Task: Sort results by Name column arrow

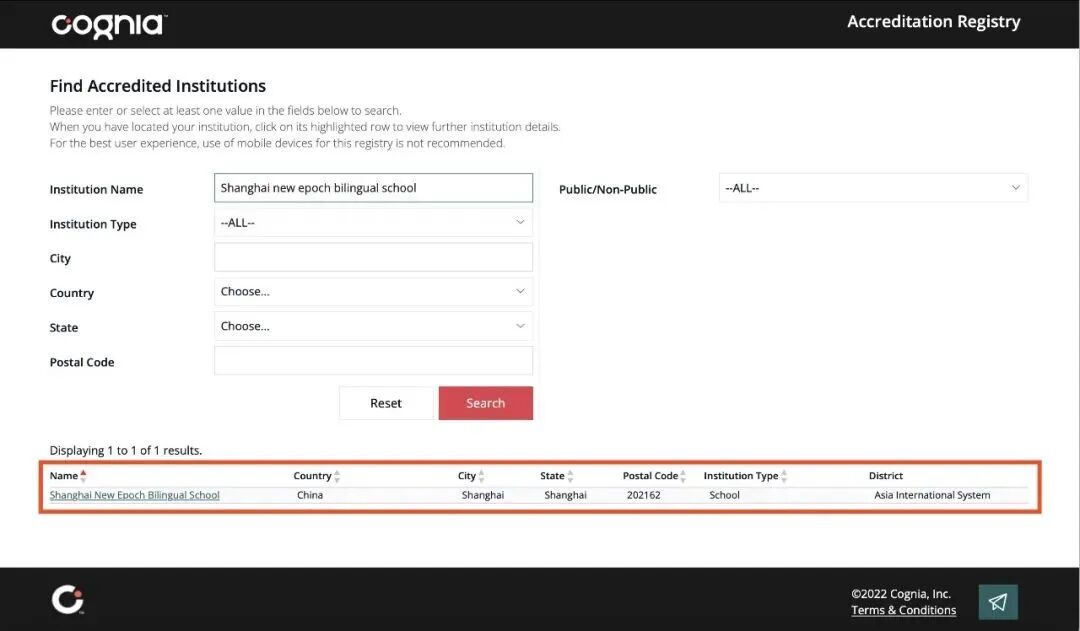Action: pos(83,475)
